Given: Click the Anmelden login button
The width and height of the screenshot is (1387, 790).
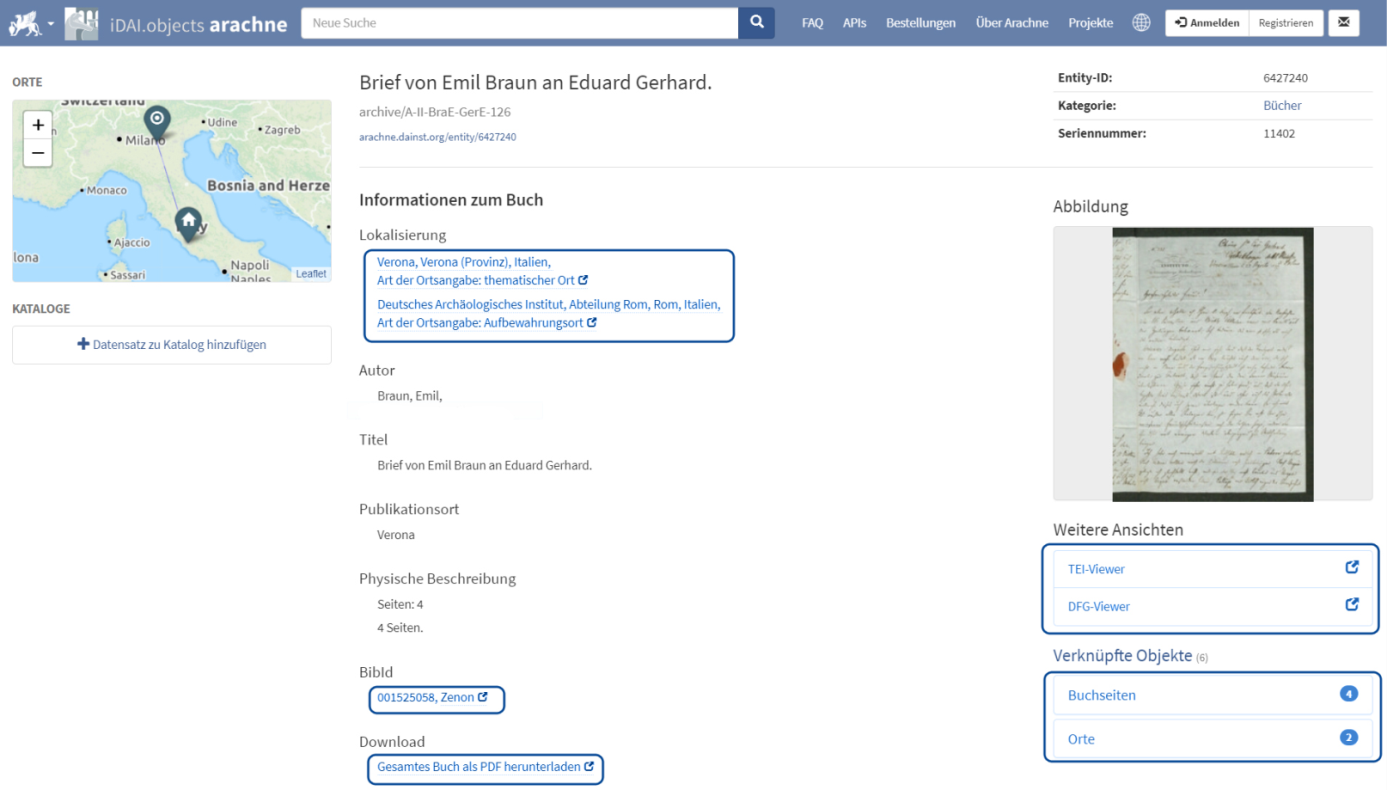Looking at the screenshot, I should tap(1207, 22).
